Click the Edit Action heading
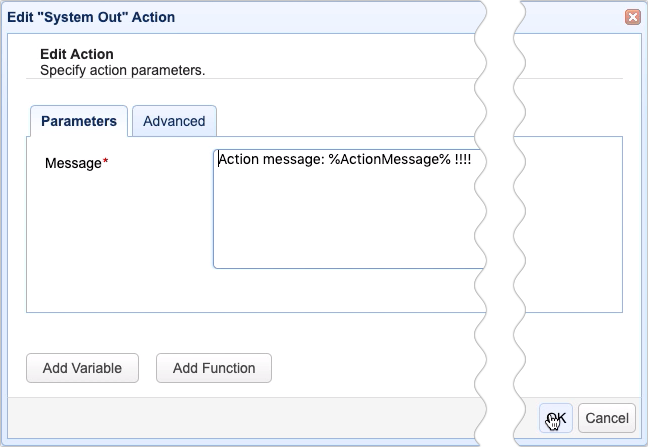 click(76, 54)
